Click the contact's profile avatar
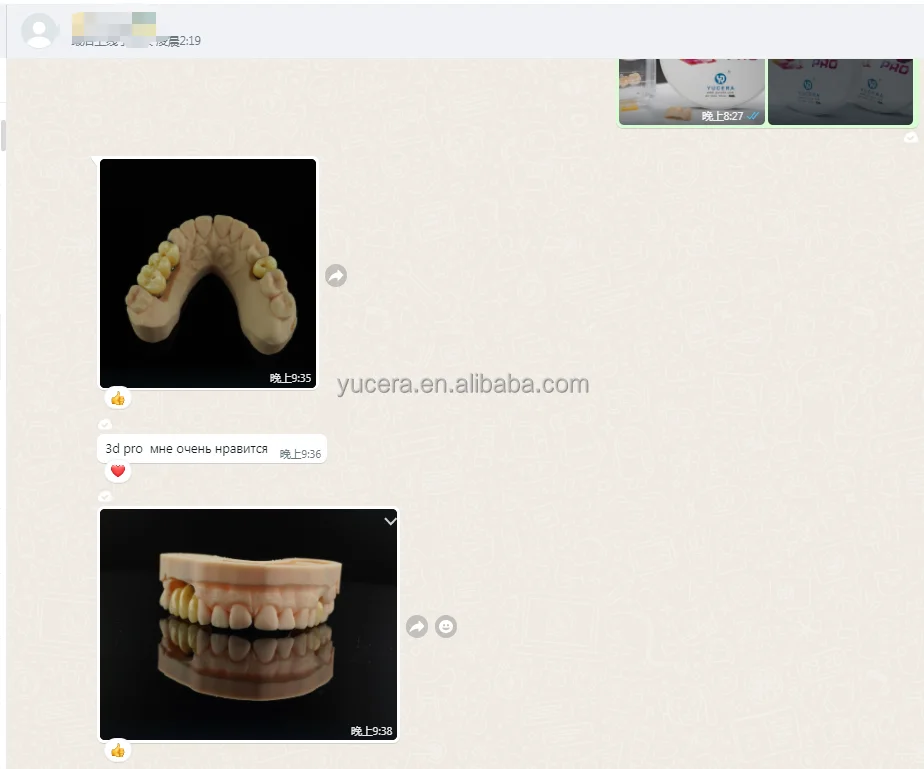924x769 pixels. point(40,30)
